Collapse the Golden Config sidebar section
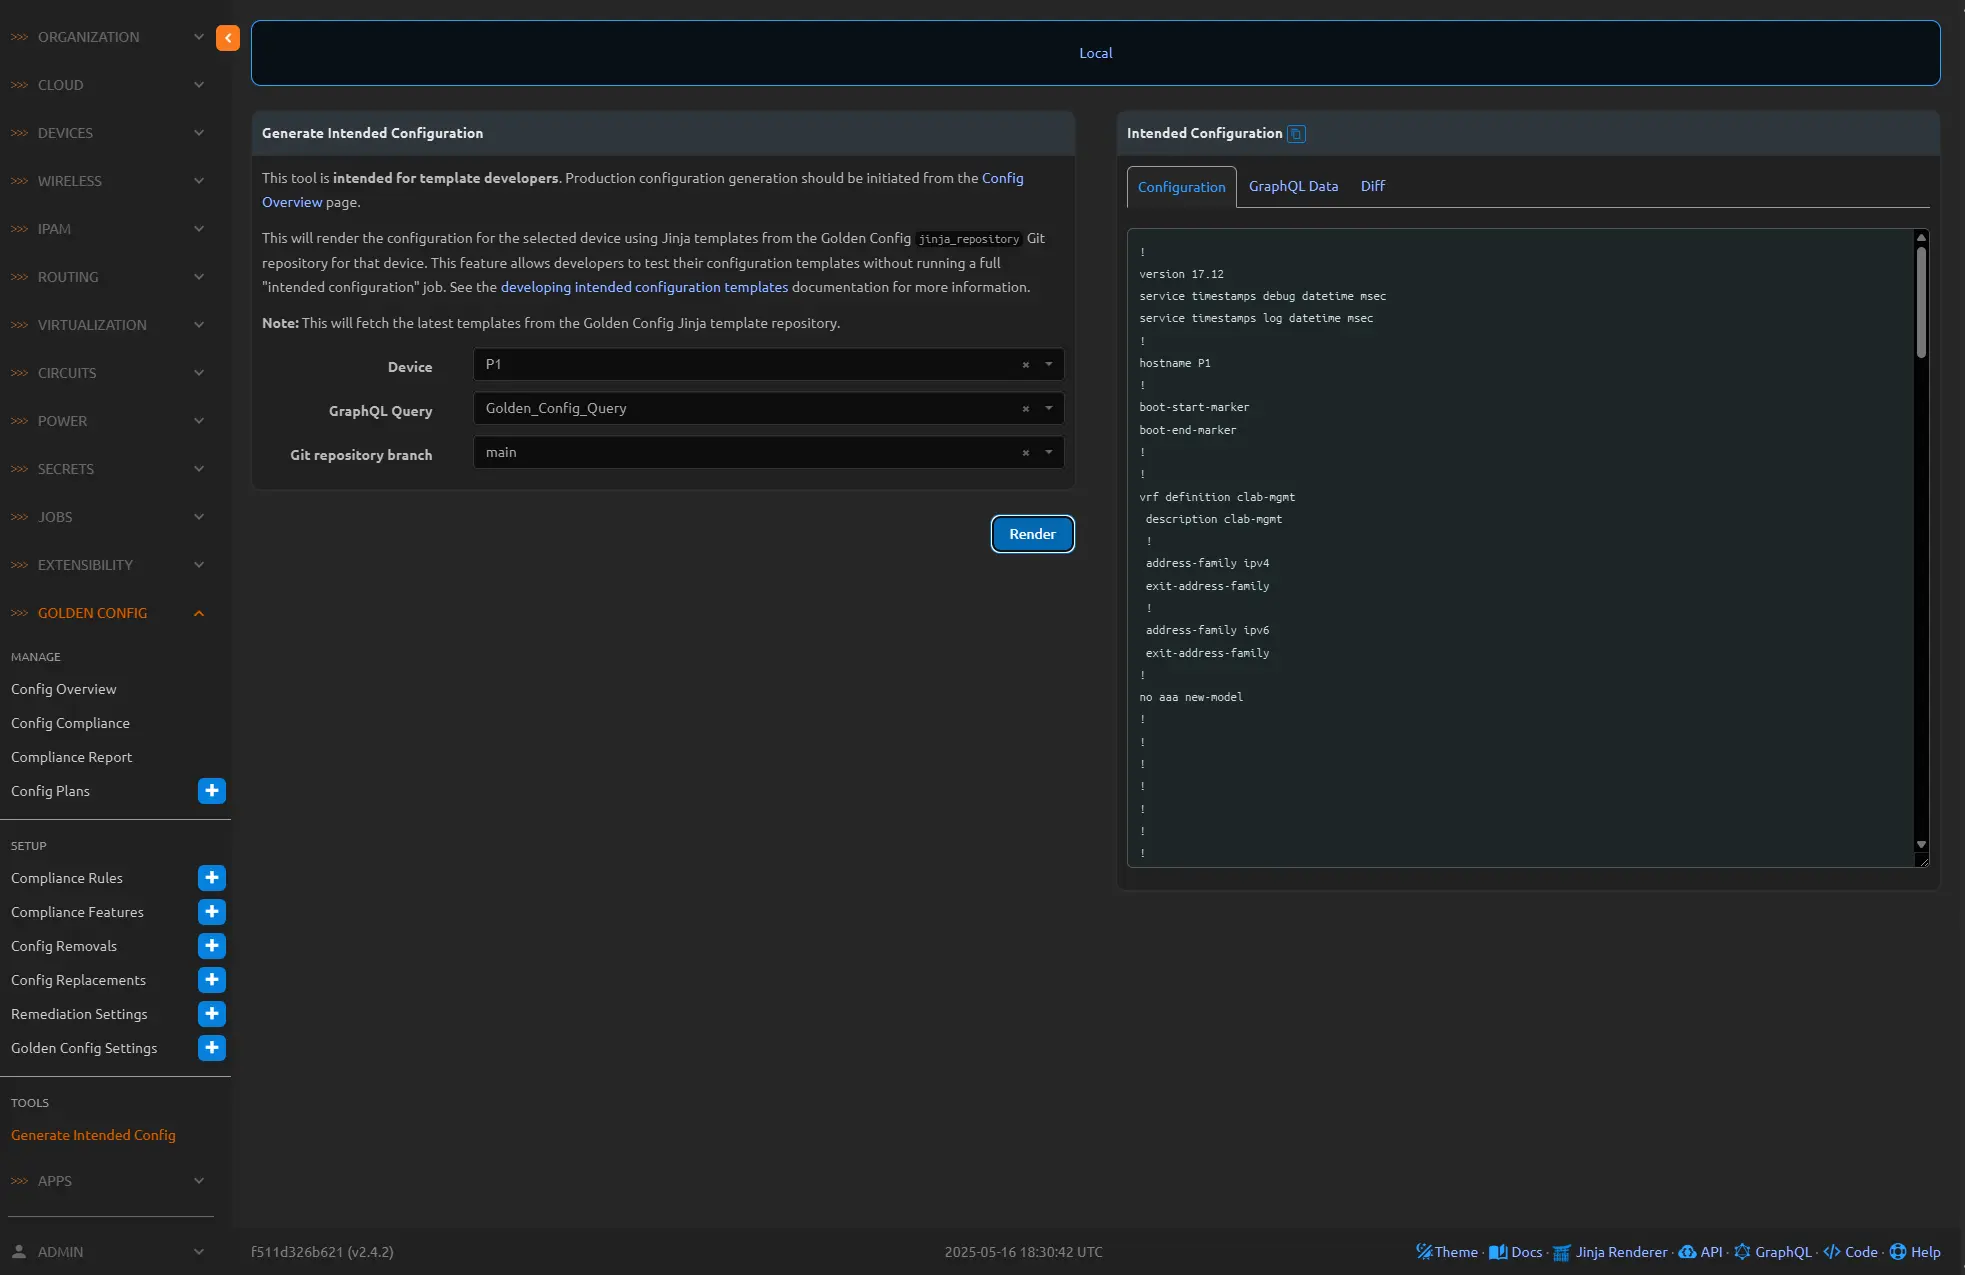Image resolution: width=1965 pixels, height=1275 pixels. coord(199,613)
